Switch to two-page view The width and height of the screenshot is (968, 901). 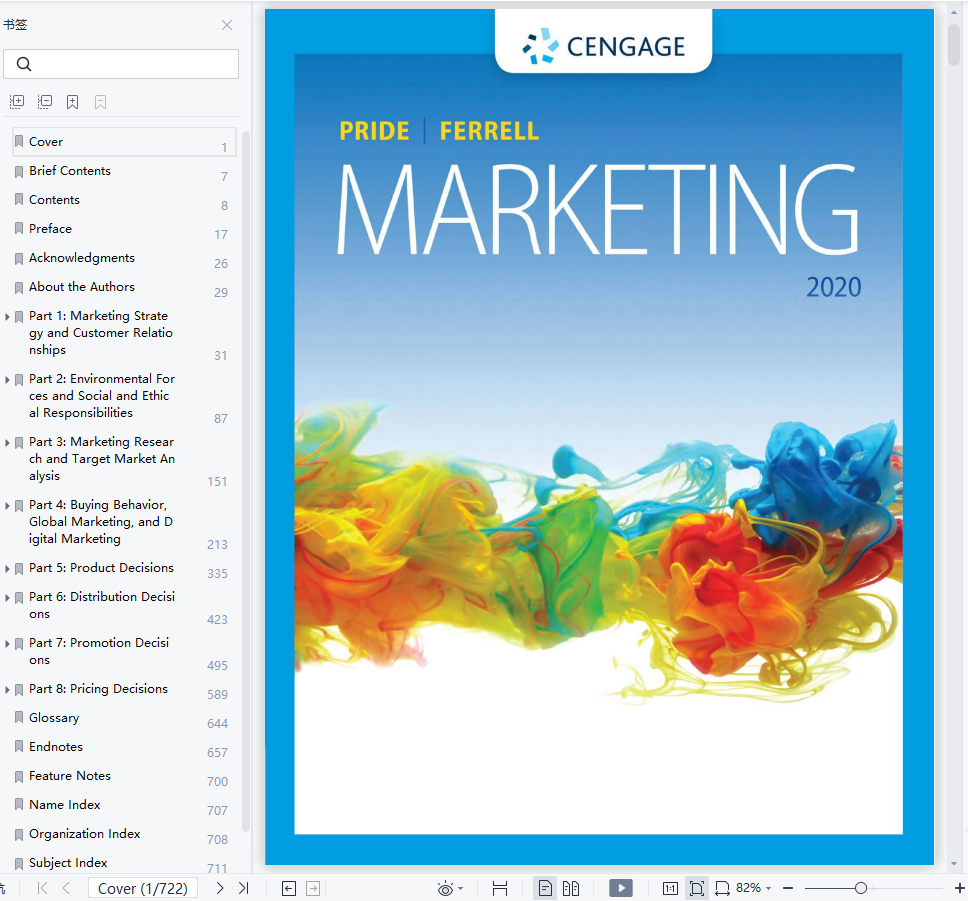click(571, 889)
